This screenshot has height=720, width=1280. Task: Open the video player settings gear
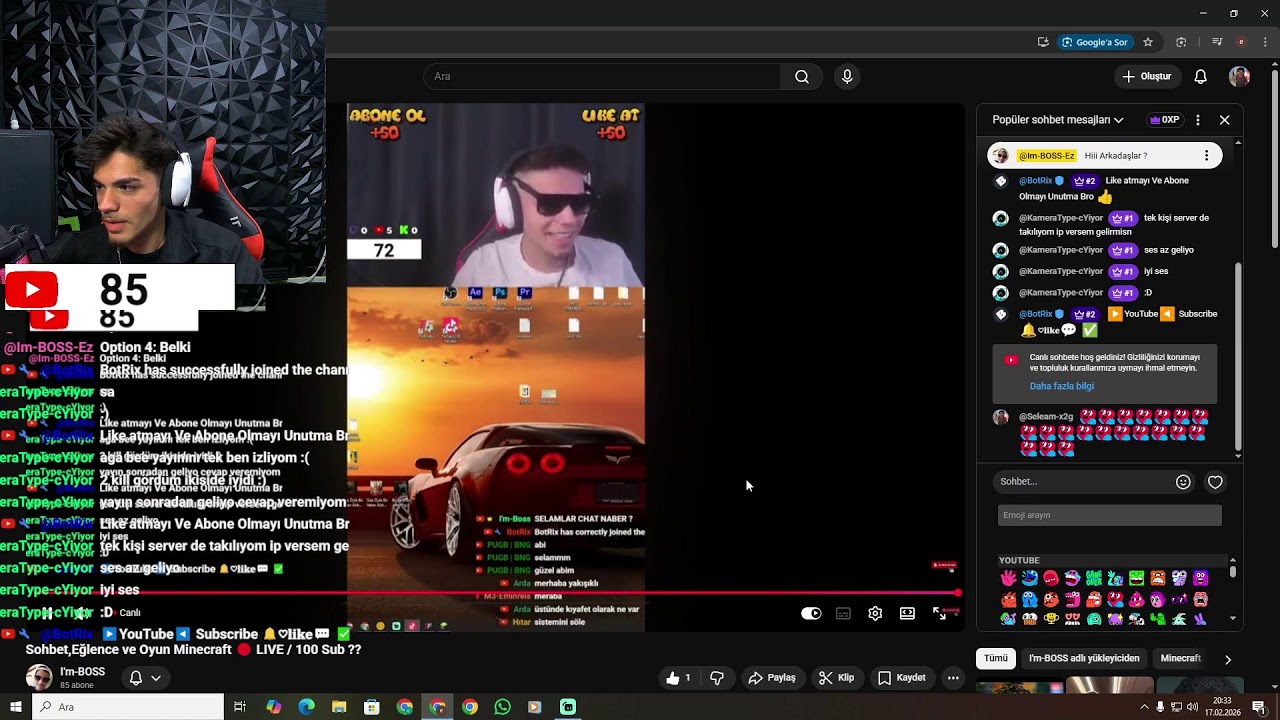tap(875, 614)
